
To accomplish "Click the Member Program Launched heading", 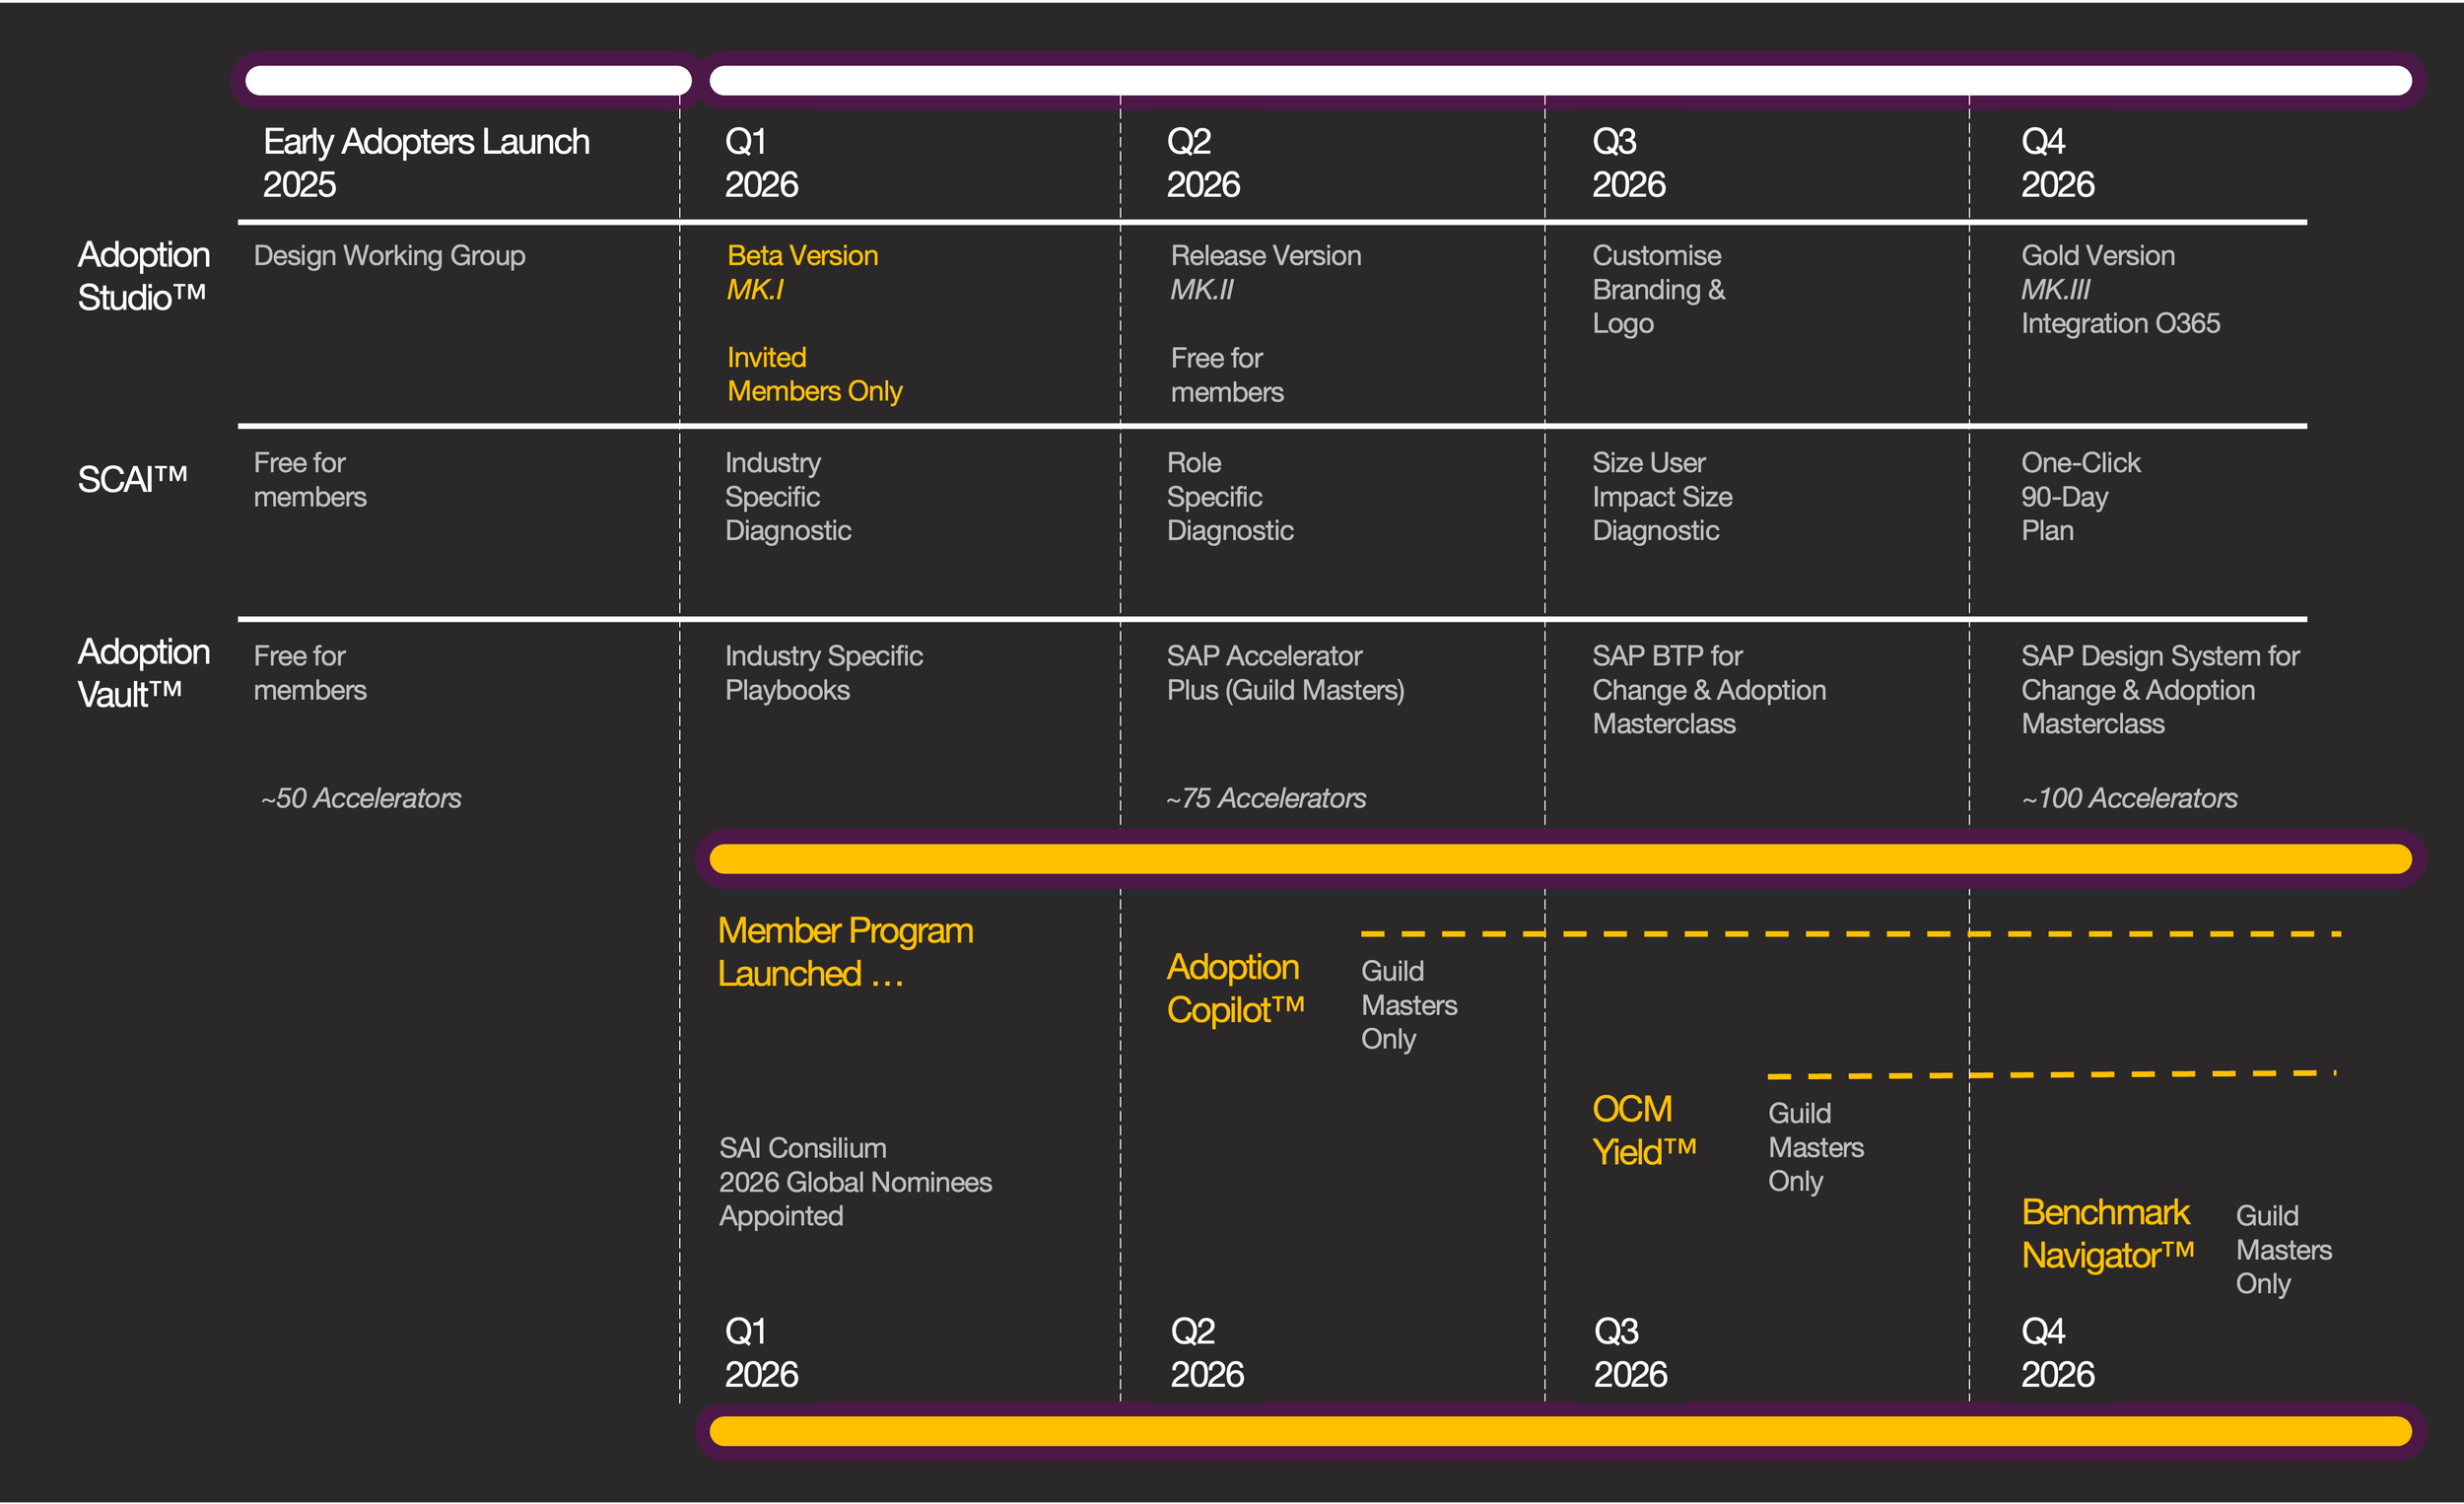I will point(845,951).
